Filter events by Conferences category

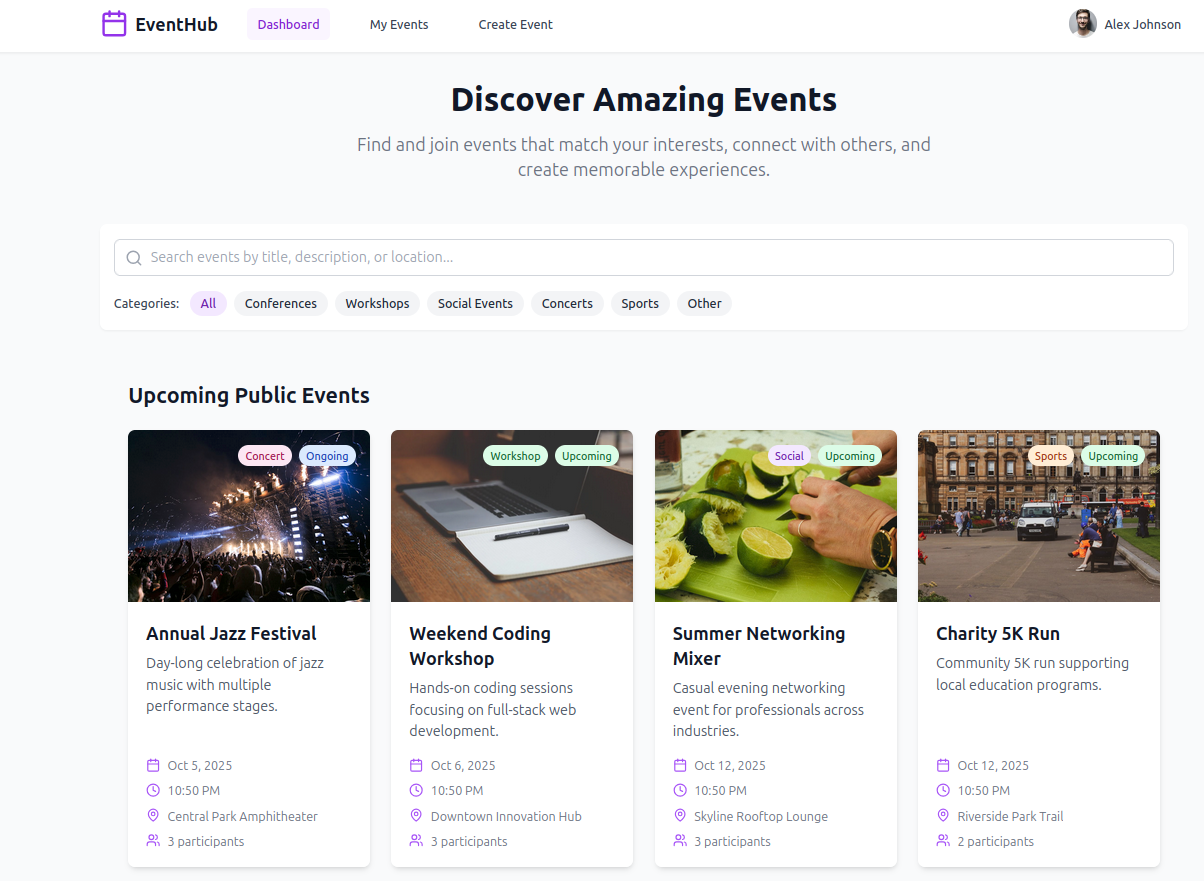point(280,304)
